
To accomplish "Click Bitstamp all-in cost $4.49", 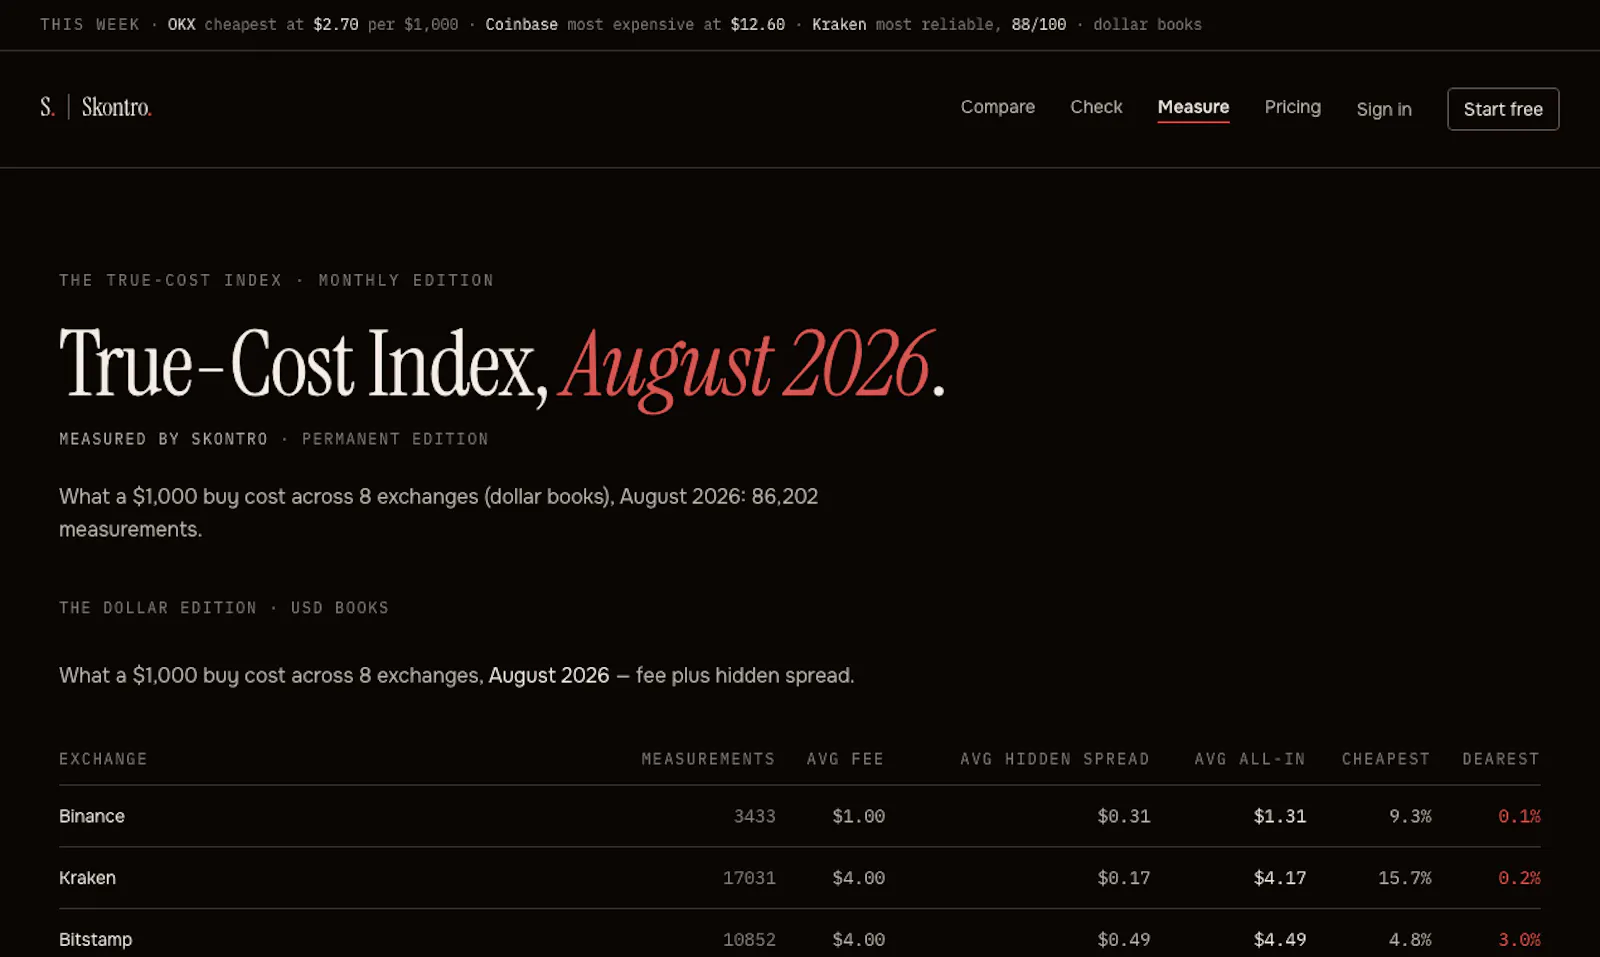I will pyautogui.click(x=1280, y=940).
